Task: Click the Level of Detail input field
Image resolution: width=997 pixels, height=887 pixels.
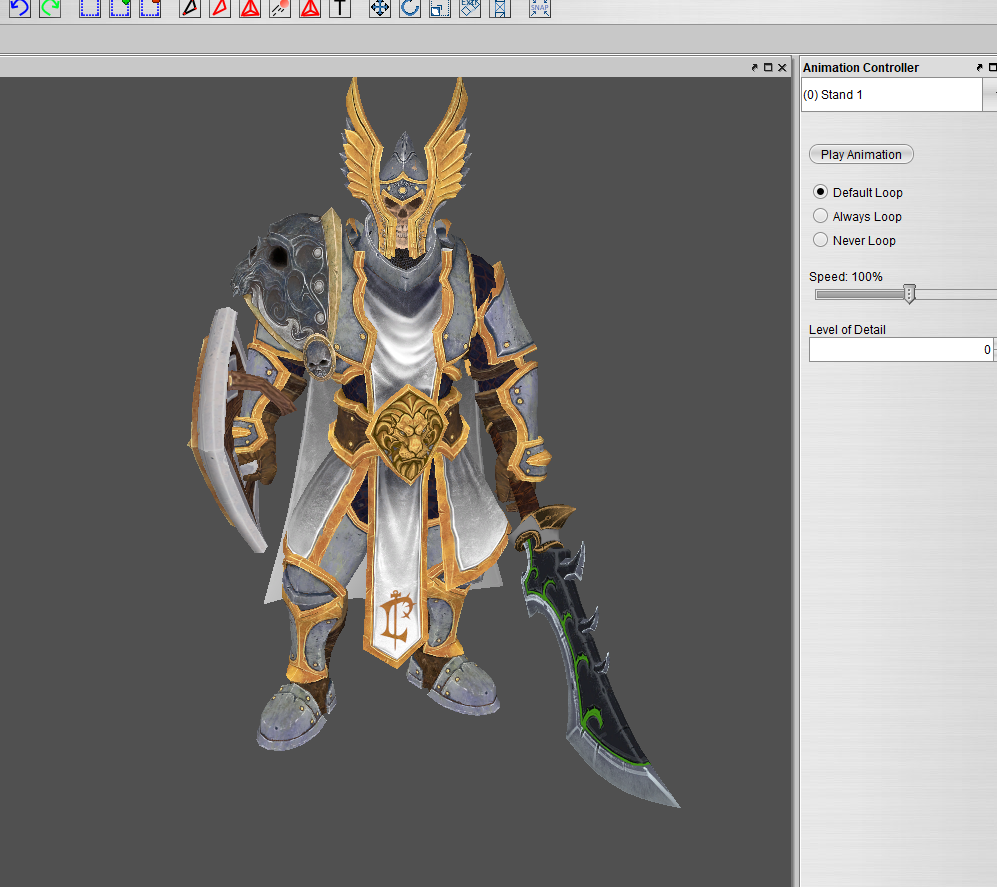Action: coord(900,350)
